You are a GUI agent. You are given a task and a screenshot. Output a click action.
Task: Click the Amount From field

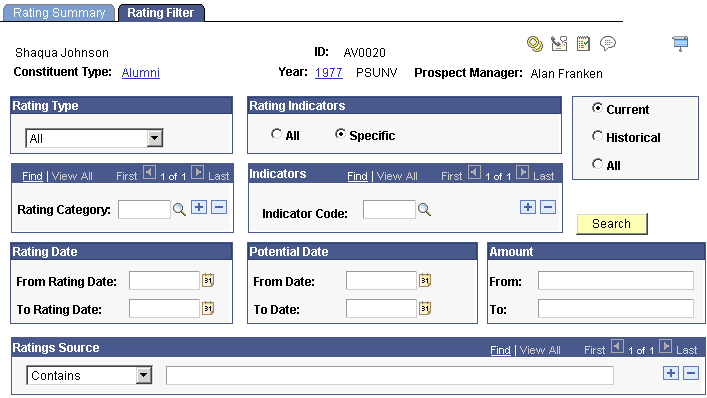point(615,280)
